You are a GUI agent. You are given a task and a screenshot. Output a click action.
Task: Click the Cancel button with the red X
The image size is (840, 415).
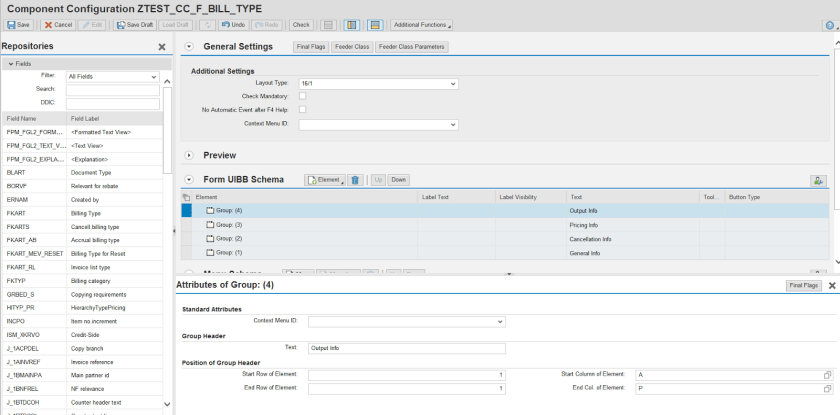(x=58, y=24)
